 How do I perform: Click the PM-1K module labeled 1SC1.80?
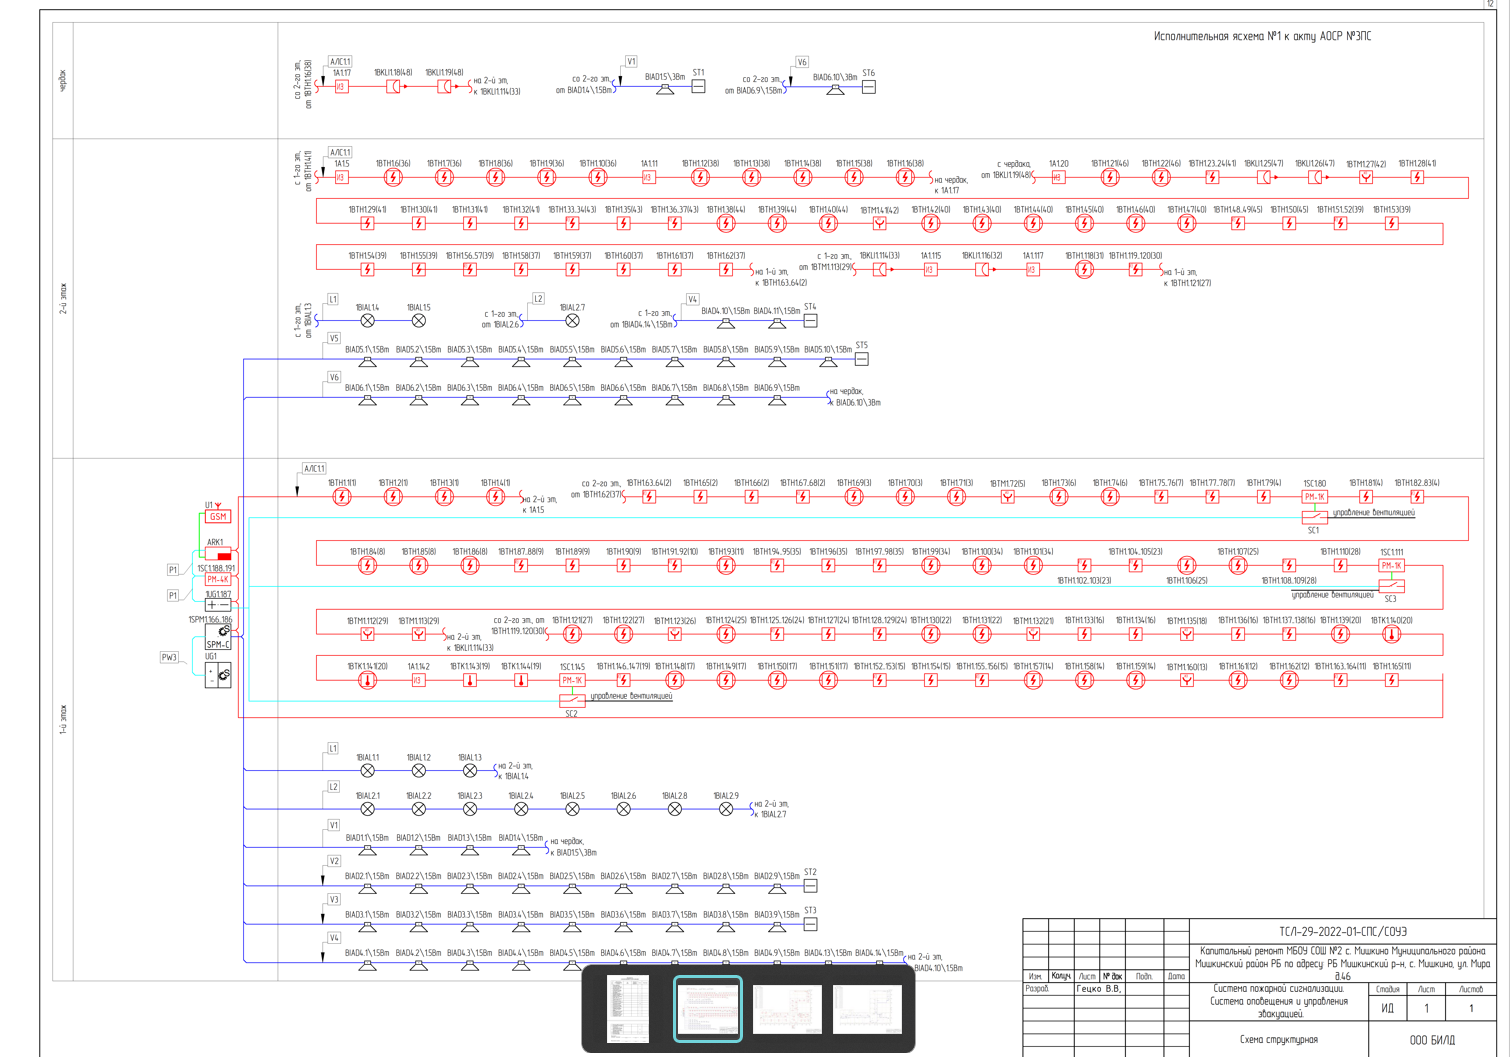(1314, 496)
